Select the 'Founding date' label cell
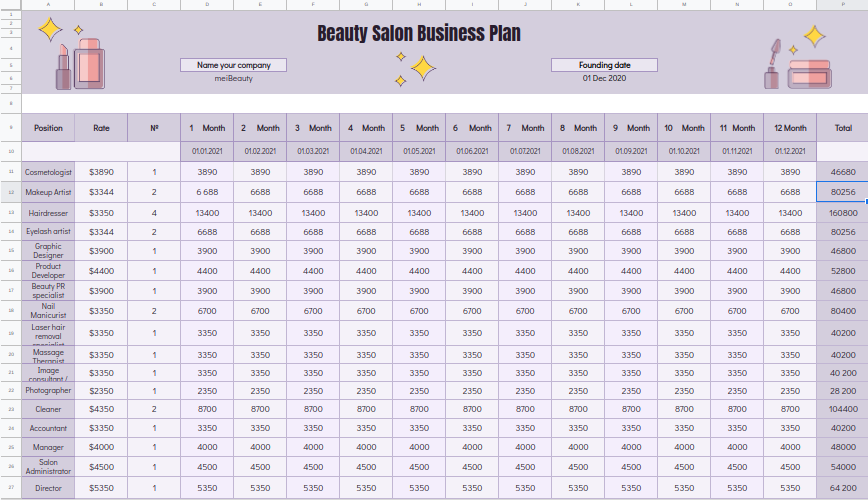 604,65
